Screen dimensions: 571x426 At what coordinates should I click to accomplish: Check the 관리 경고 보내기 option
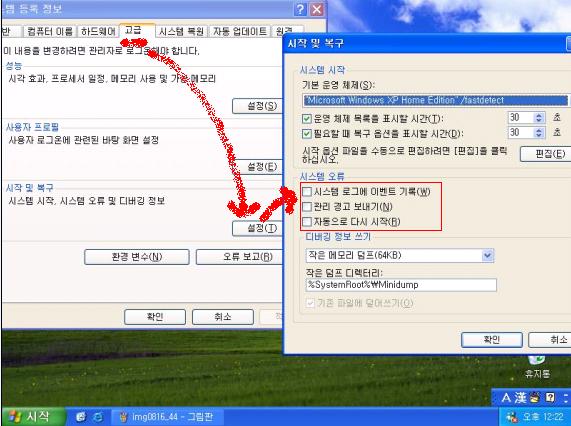click(x=307, y=207)
